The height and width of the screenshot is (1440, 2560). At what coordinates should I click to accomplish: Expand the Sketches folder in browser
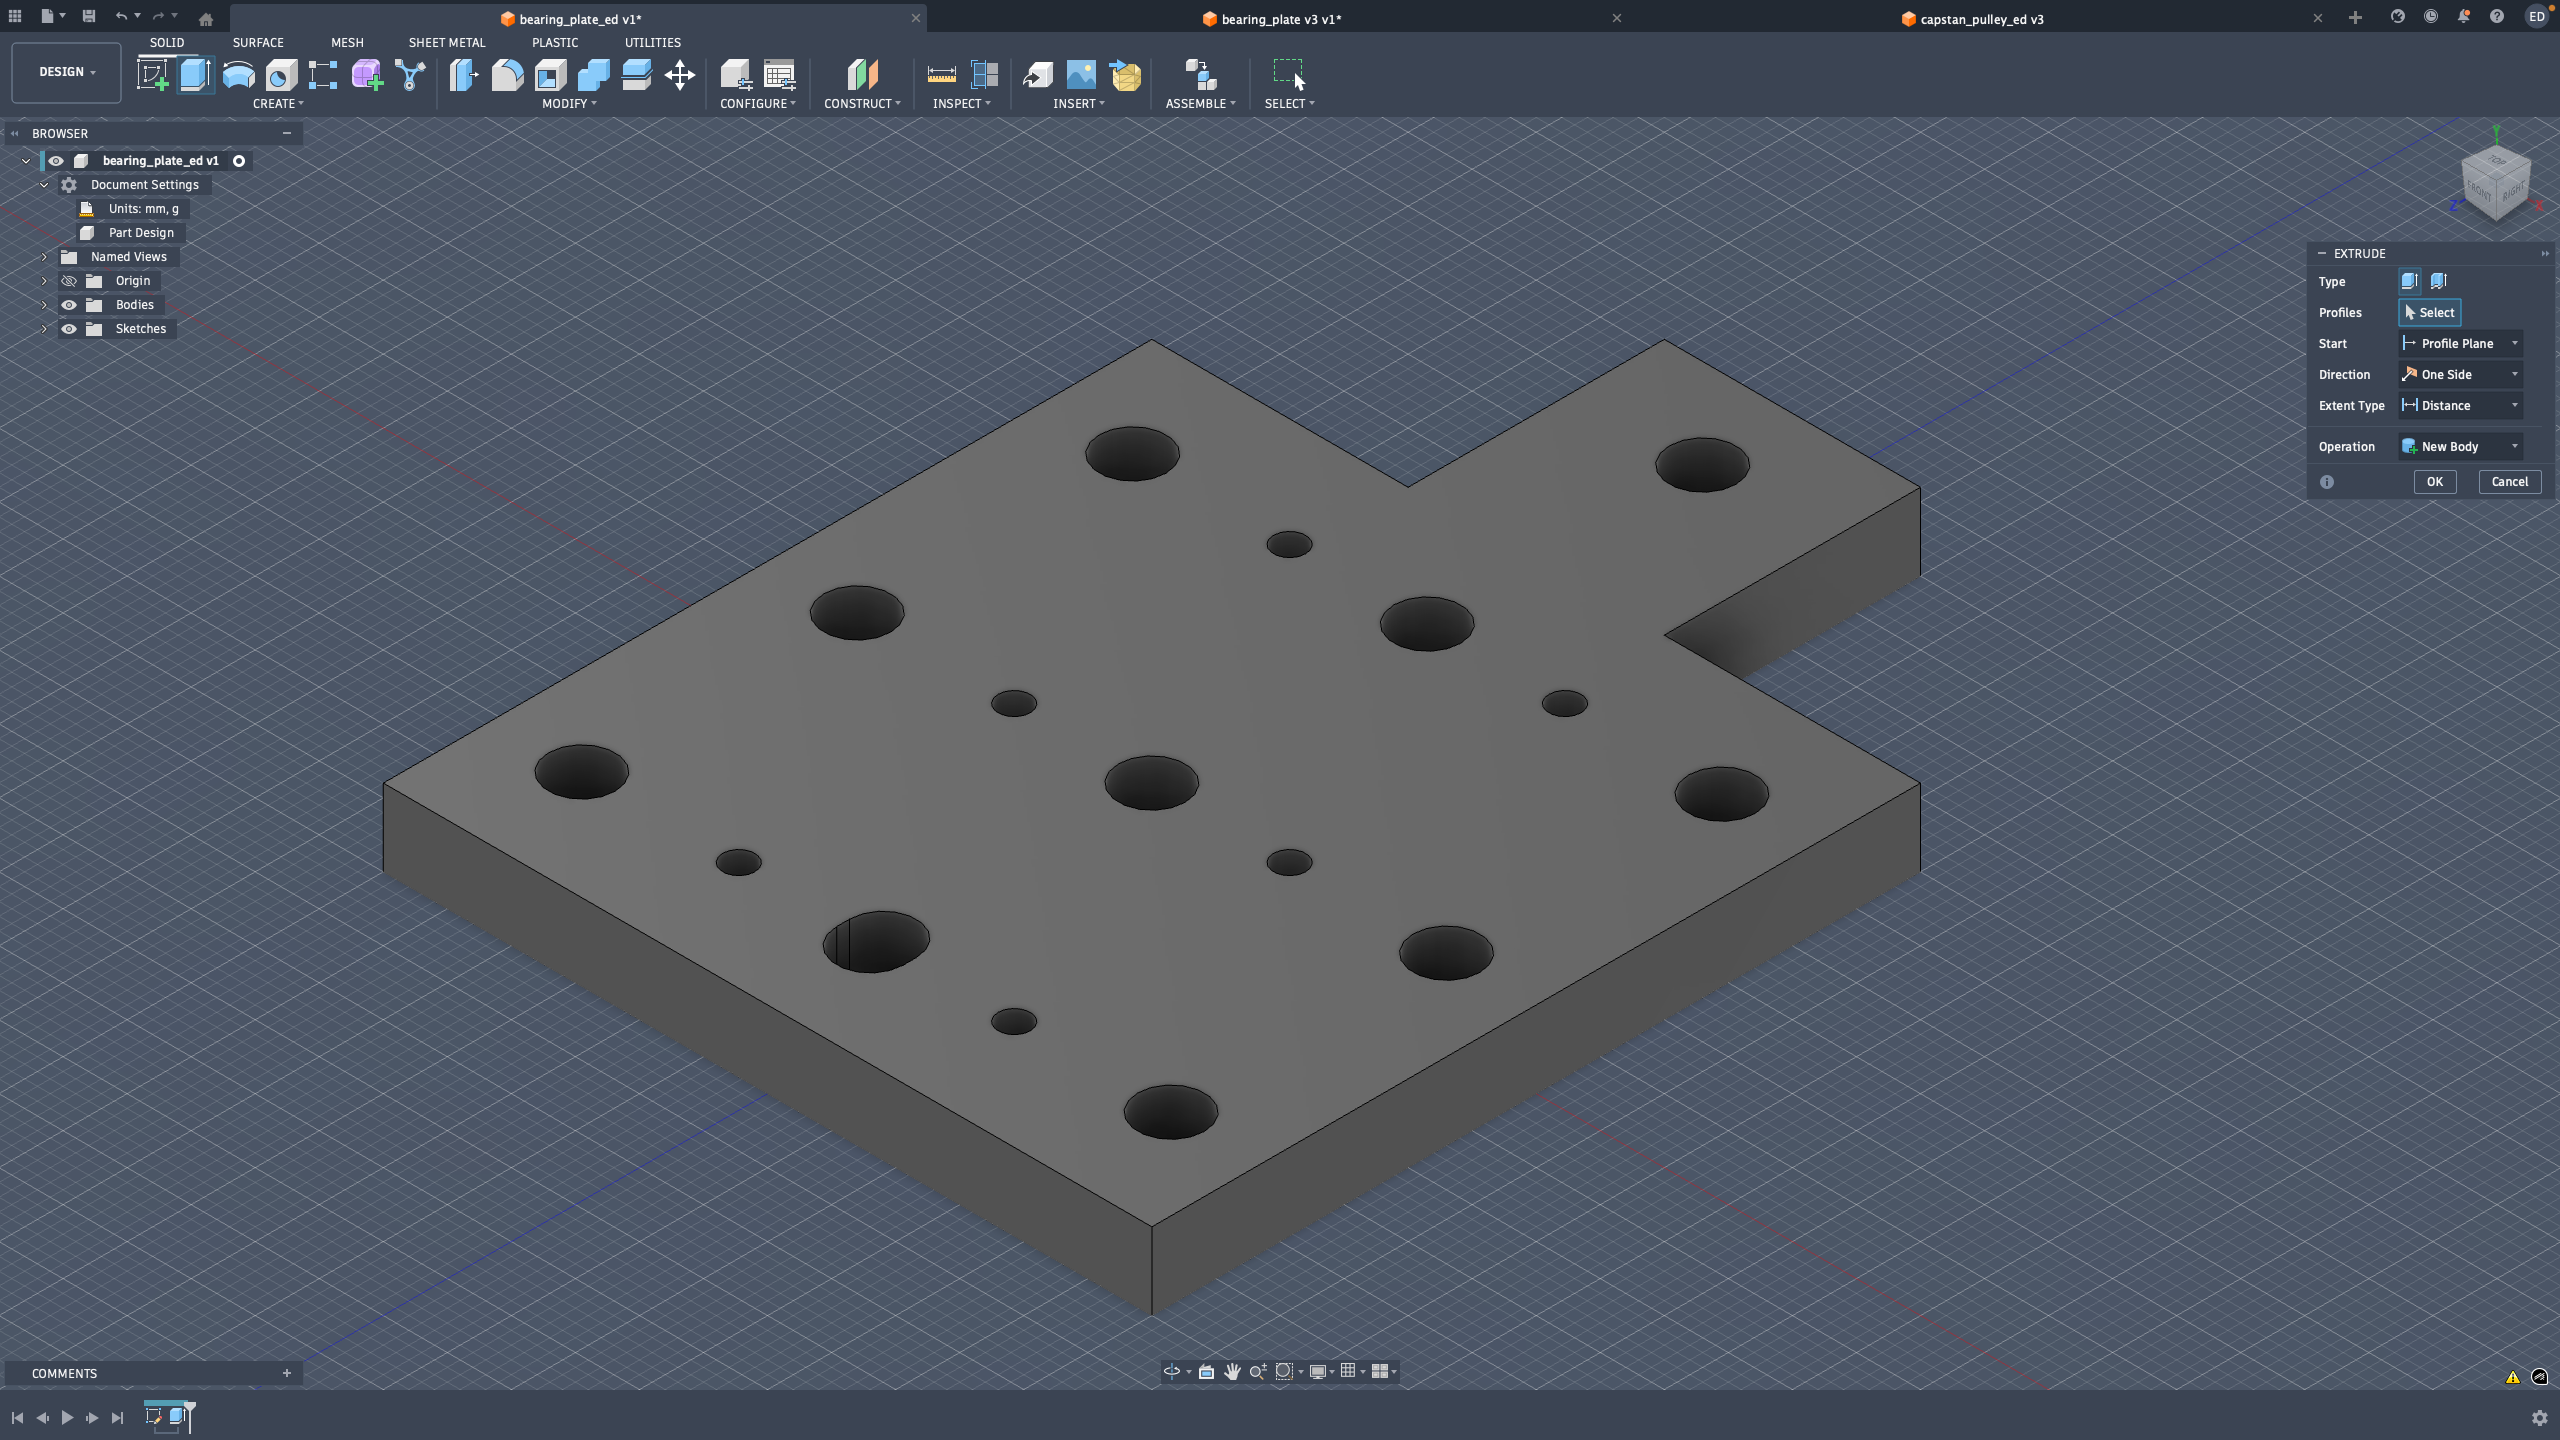pyautogui.click(x=44, y=328)
